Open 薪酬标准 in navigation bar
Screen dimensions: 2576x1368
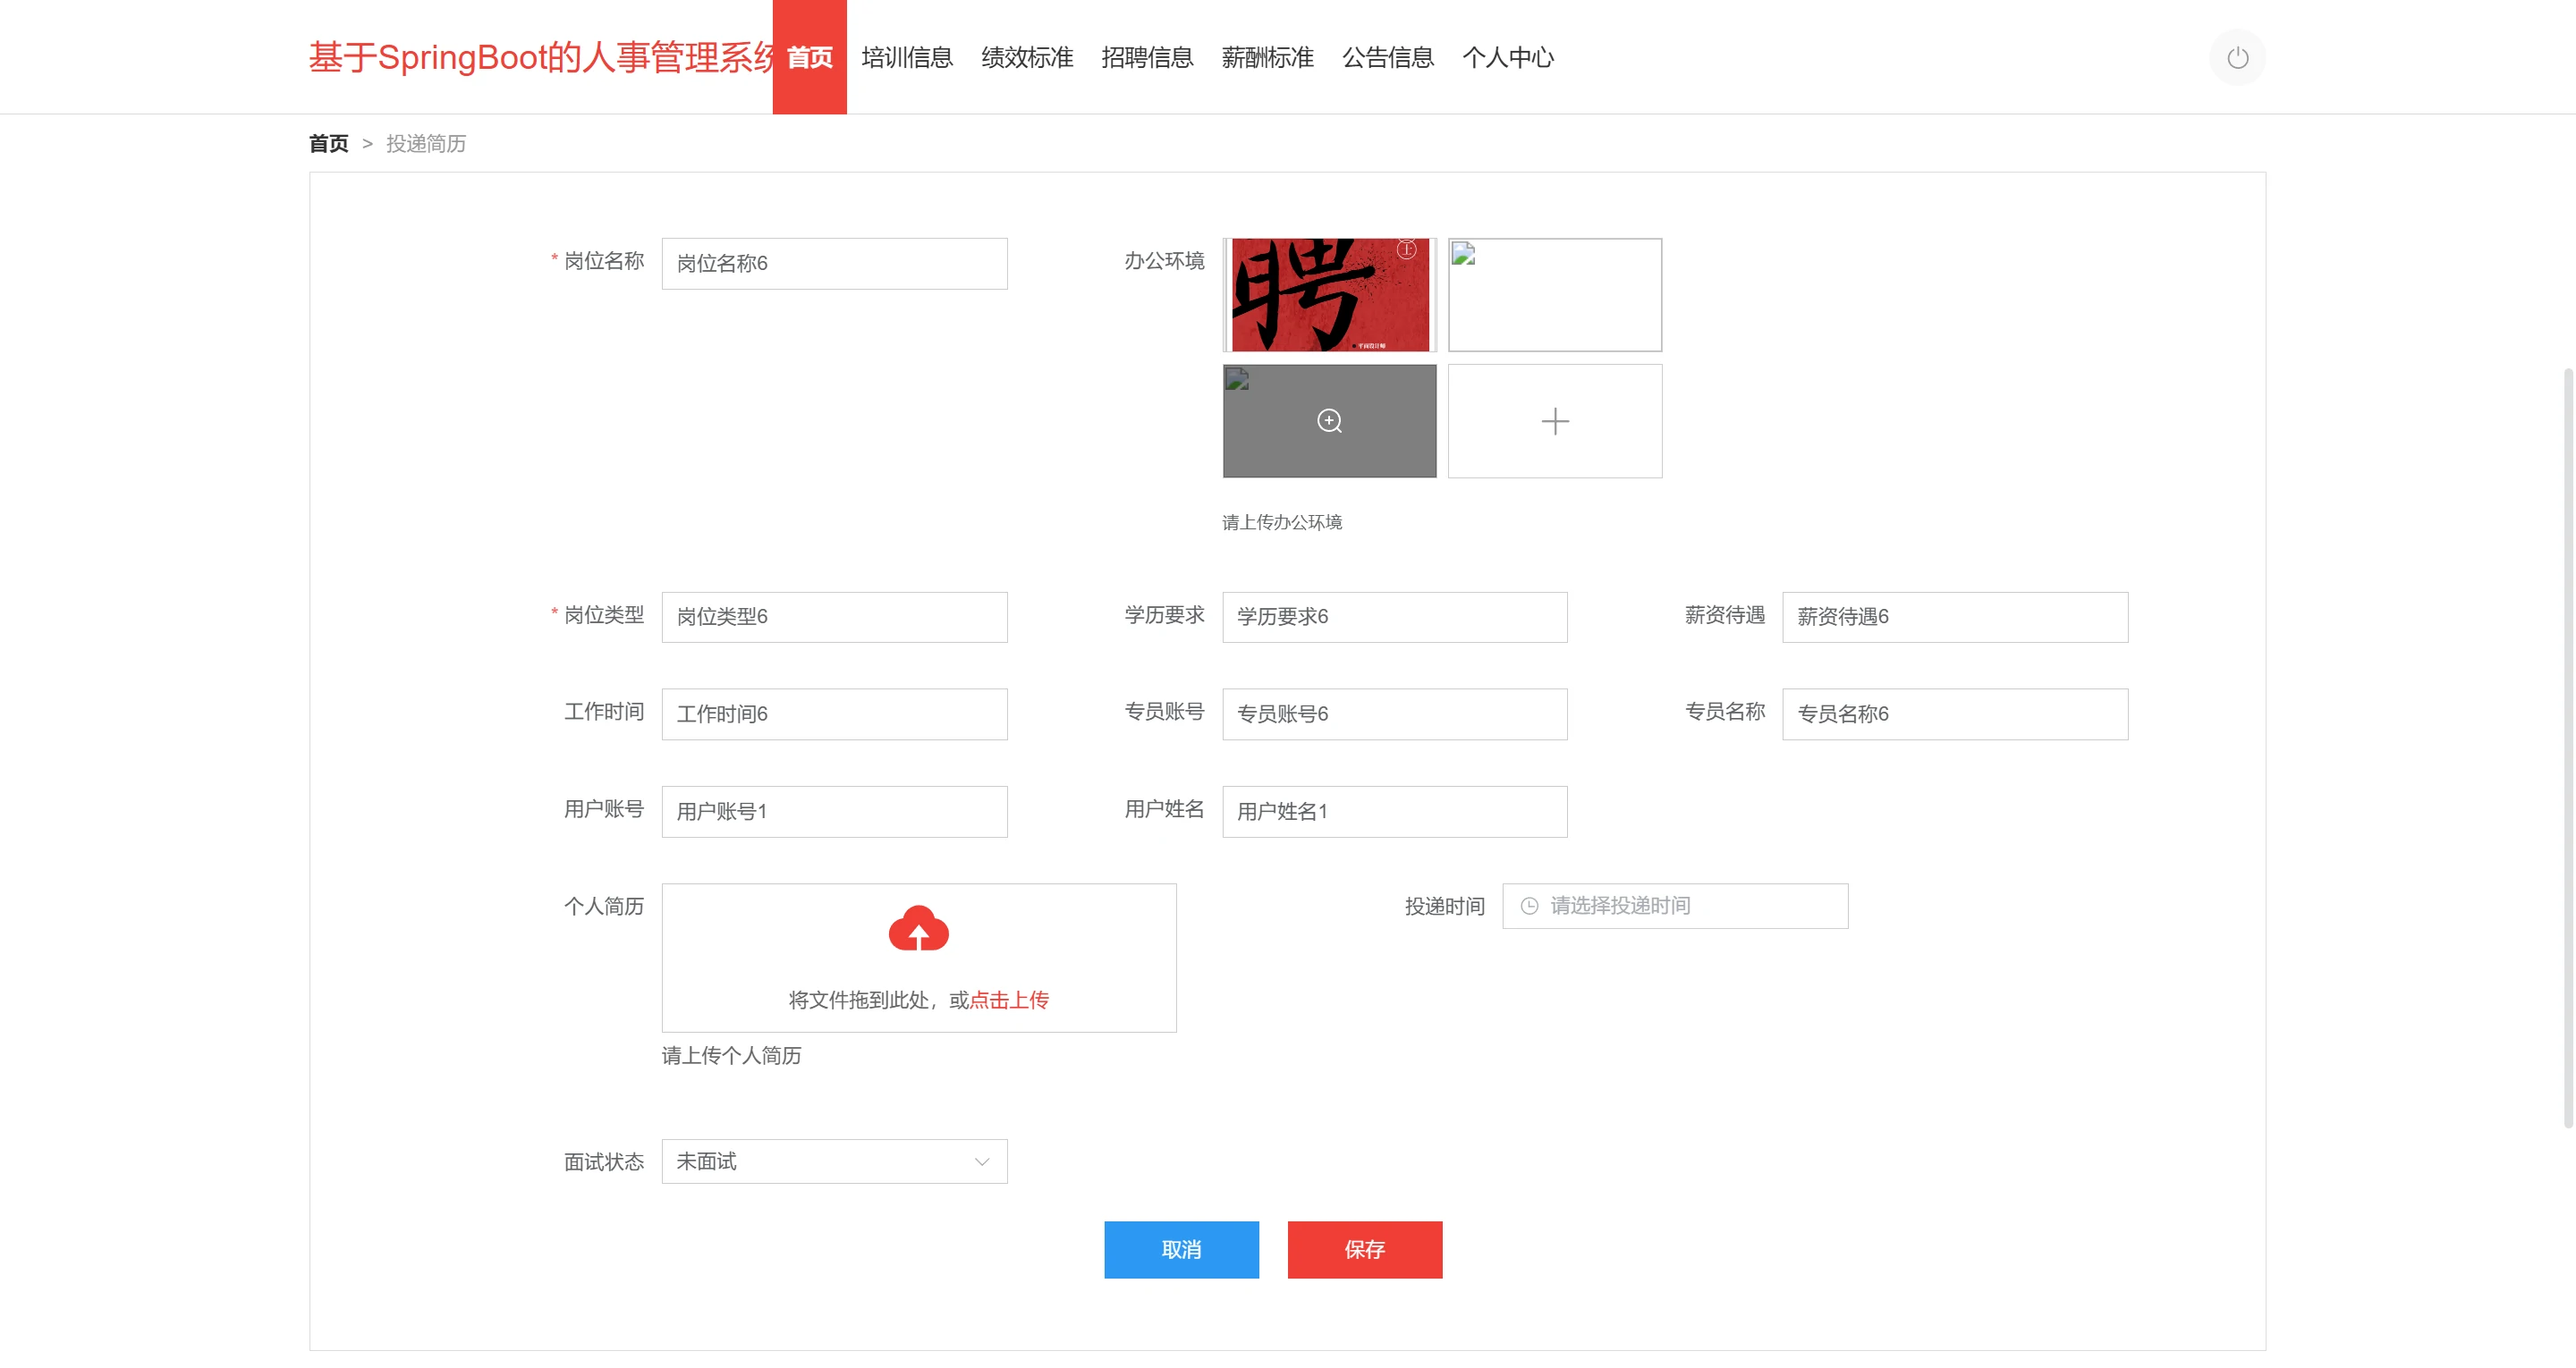tap(1267, 58)
